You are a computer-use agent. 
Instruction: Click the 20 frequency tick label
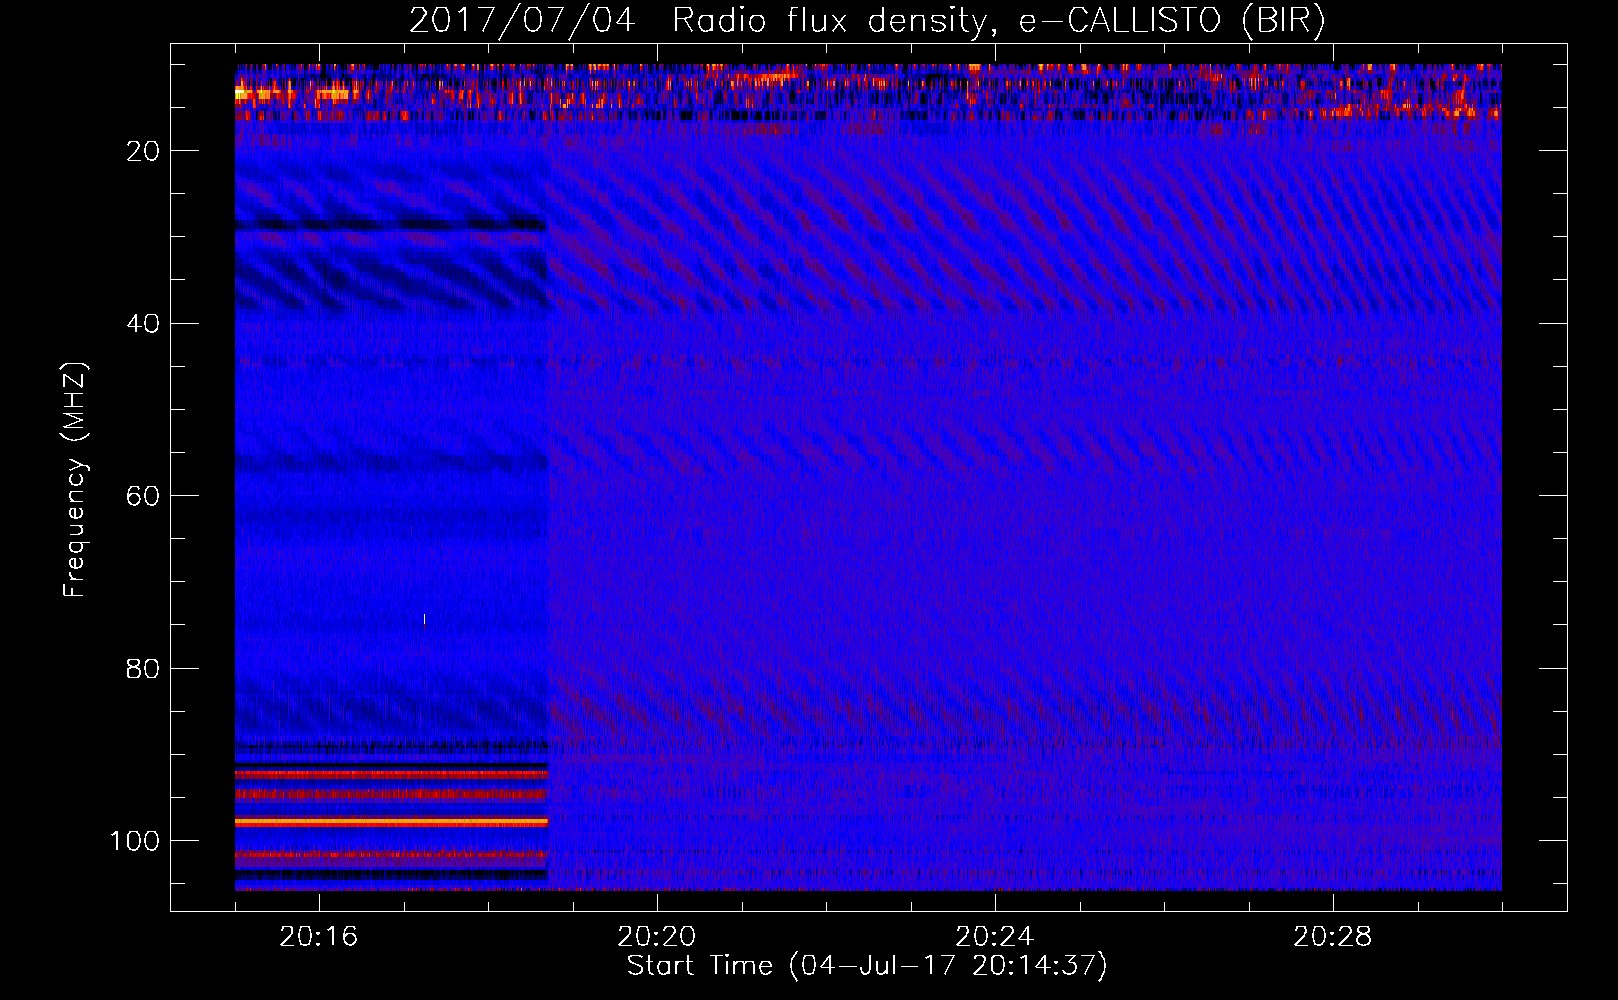click(x=143, y=151)
